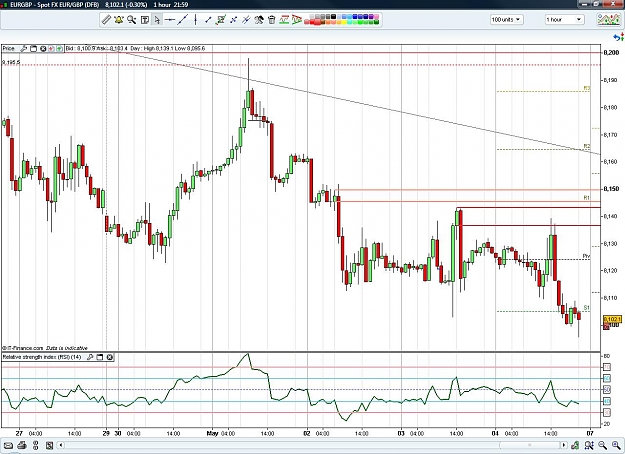The height and width of the screenshot is (454, 625).
Task: Open RSI indicator wrench settings
Action: (x=90, y=357)
